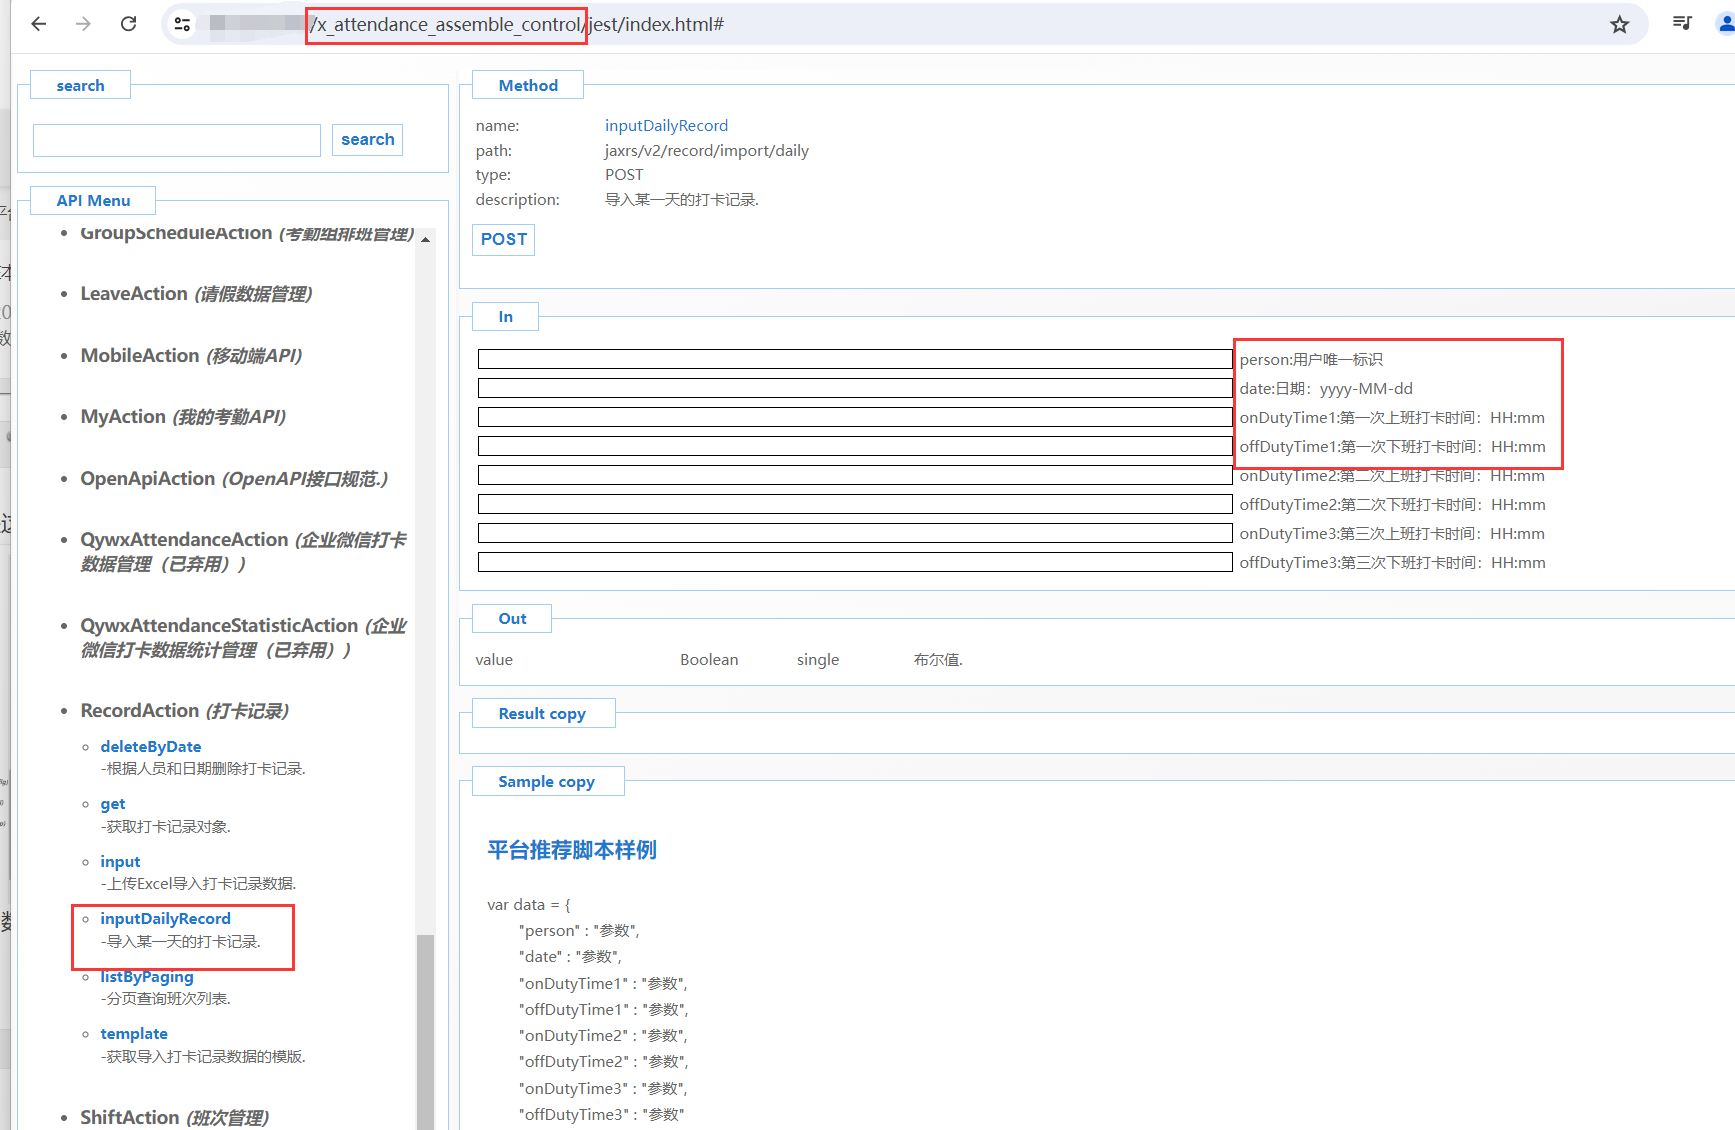
Task: Click the description 导入某一天的打卡记录 in Method panel
Action: click(x=682, y=200)
